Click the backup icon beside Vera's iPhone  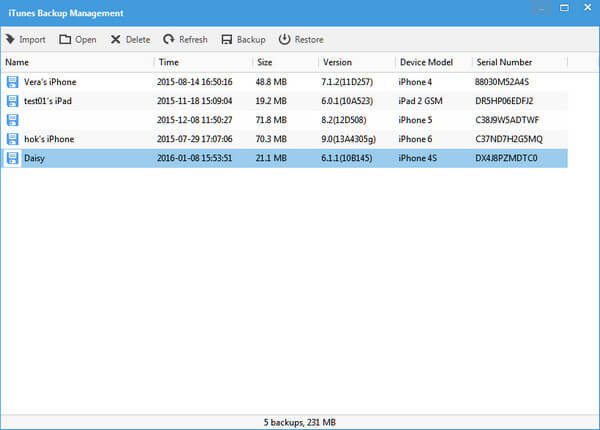click(12, 81)
